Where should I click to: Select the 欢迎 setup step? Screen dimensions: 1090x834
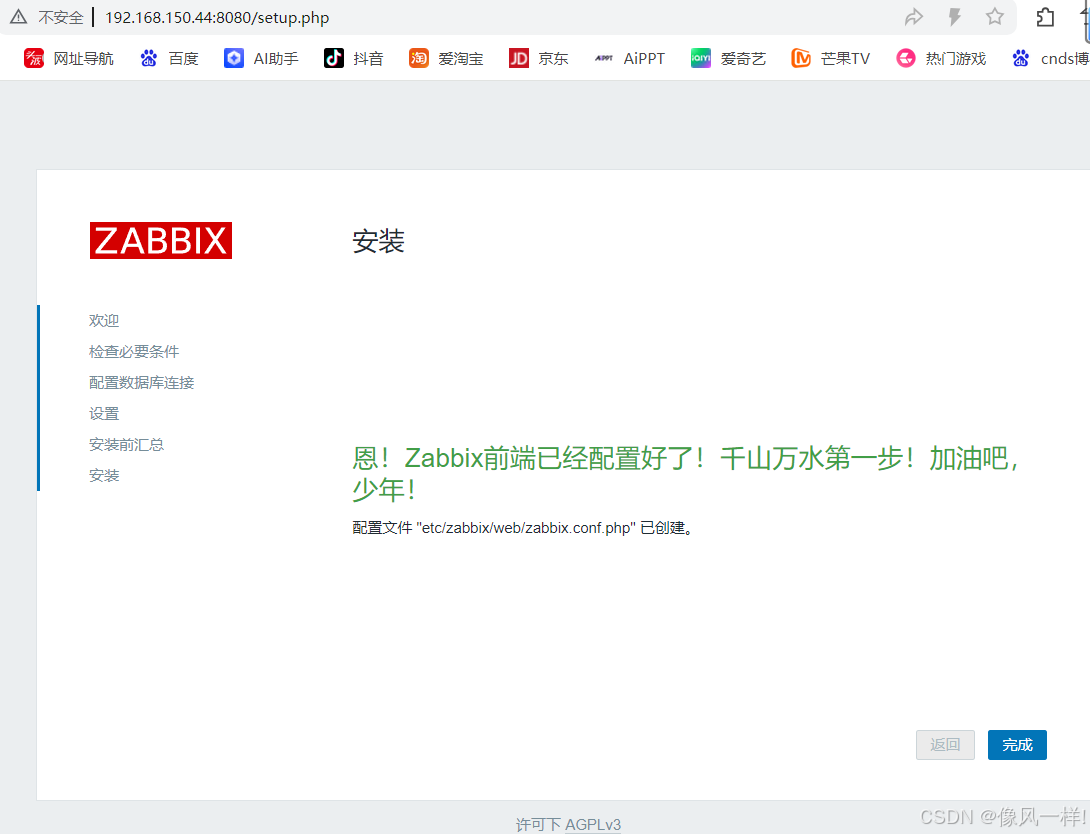pos(104,320)
